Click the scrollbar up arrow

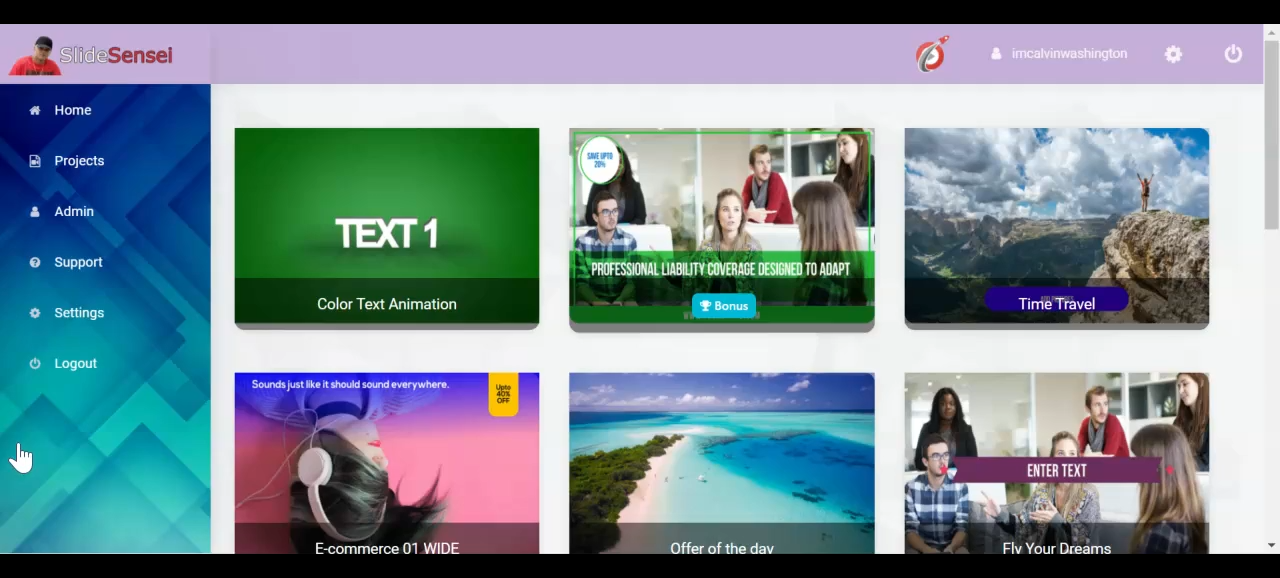[x=1271, y=32]
